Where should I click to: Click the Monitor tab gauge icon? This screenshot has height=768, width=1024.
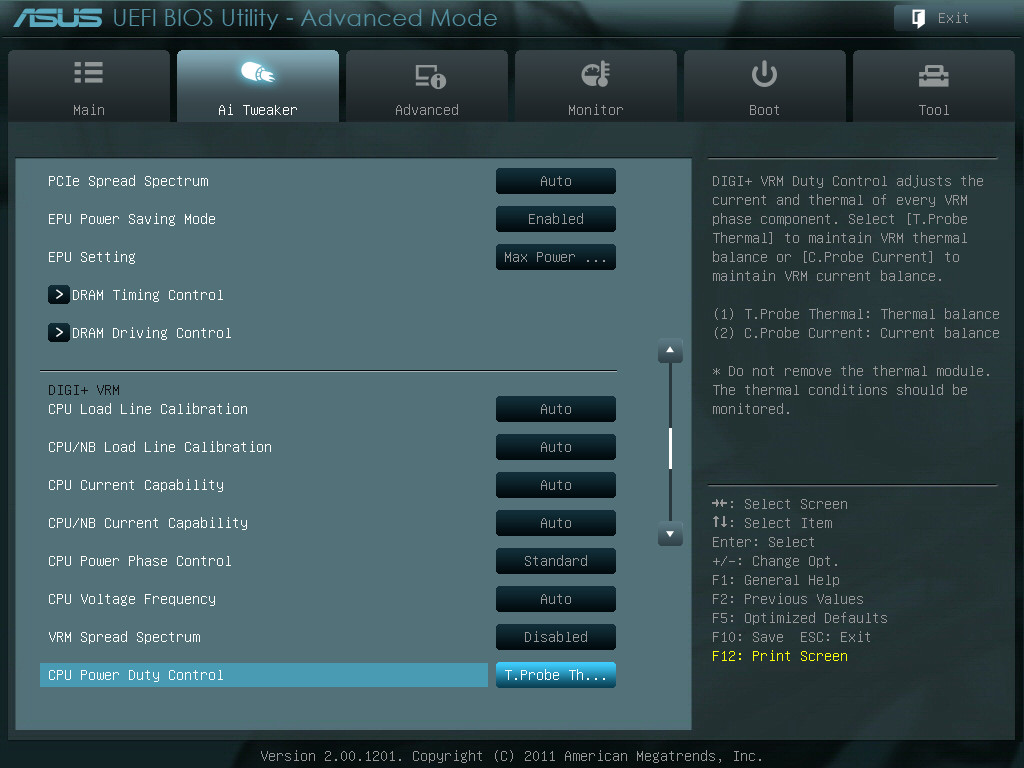tap(596, 74)
